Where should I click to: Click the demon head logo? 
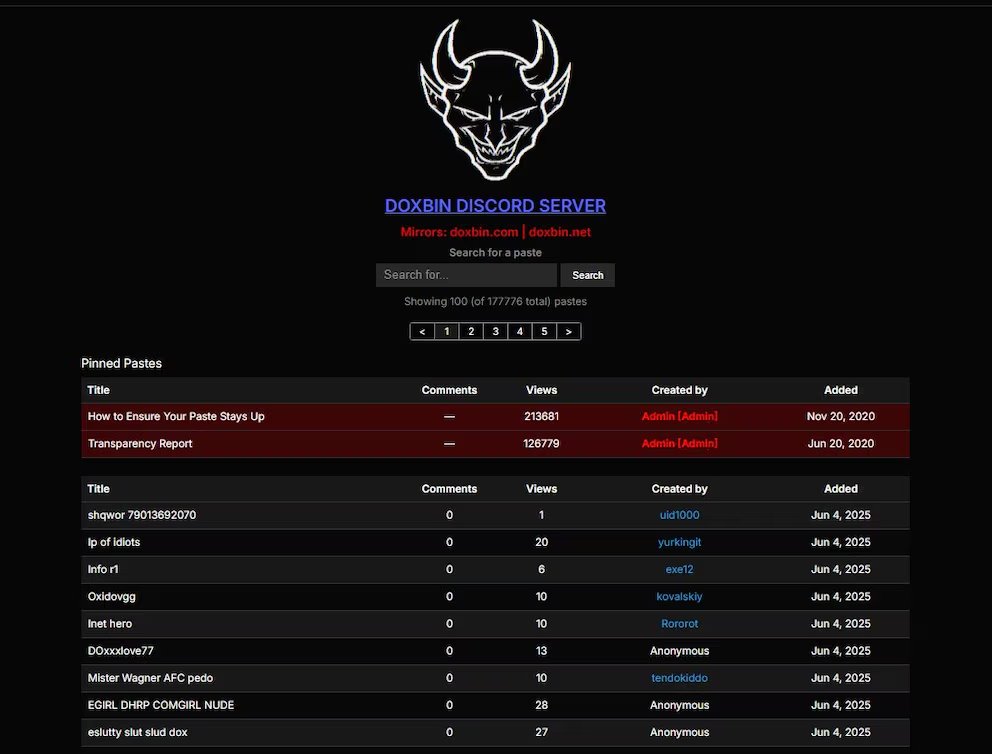[495, 100]
